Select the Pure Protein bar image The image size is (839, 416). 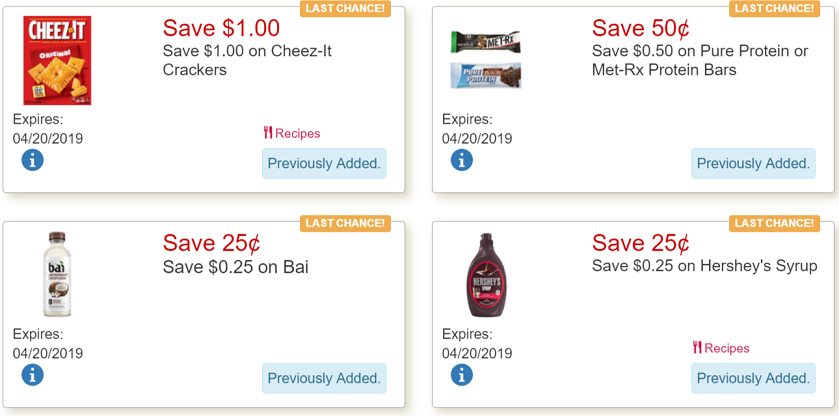pyautogui.click(x=485, y=76)
